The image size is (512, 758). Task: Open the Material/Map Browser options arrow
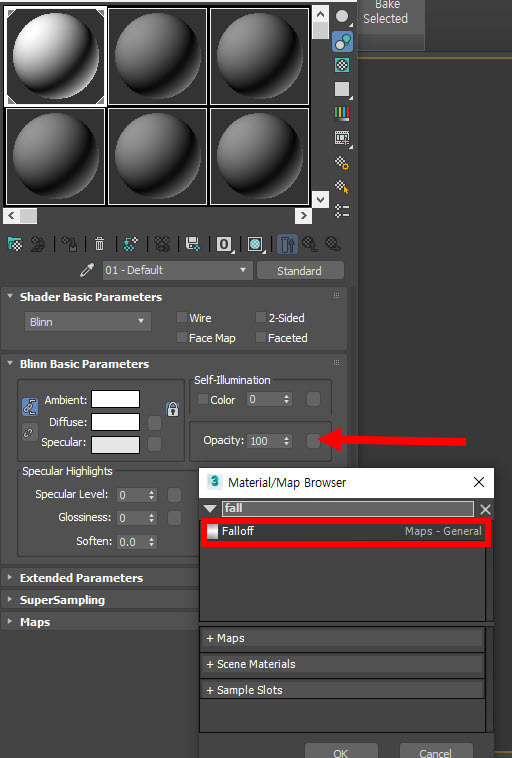click(x=210, y=509)
